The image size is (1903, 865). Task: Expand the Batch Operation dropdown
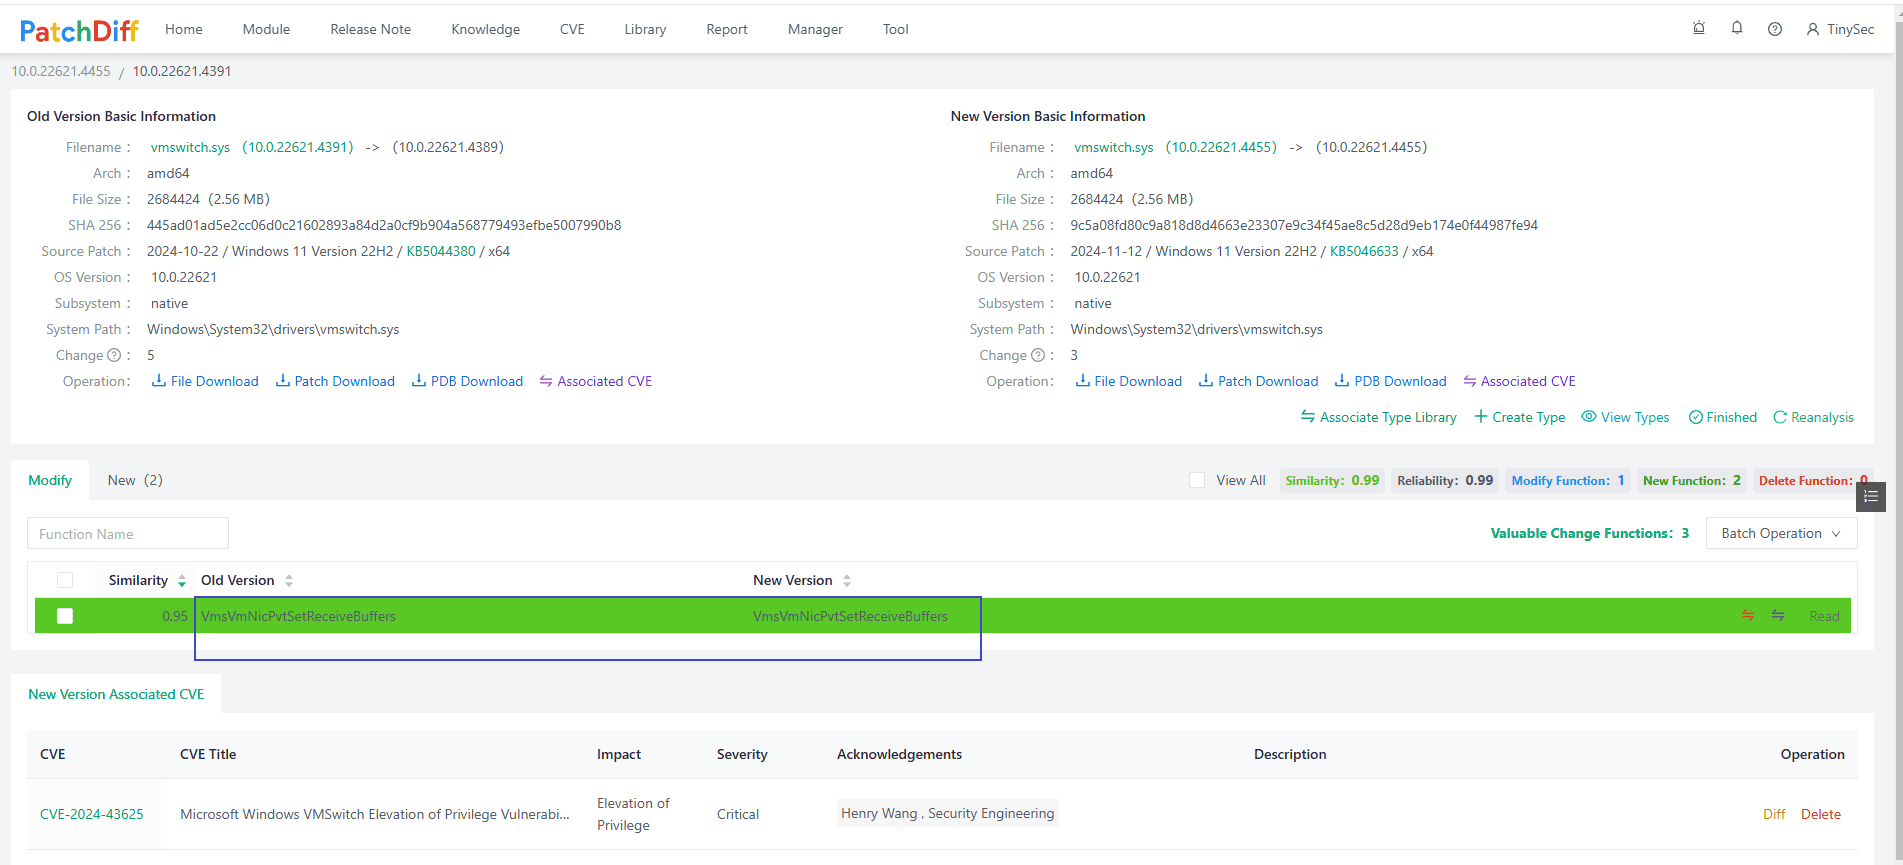coord(1780,533)
